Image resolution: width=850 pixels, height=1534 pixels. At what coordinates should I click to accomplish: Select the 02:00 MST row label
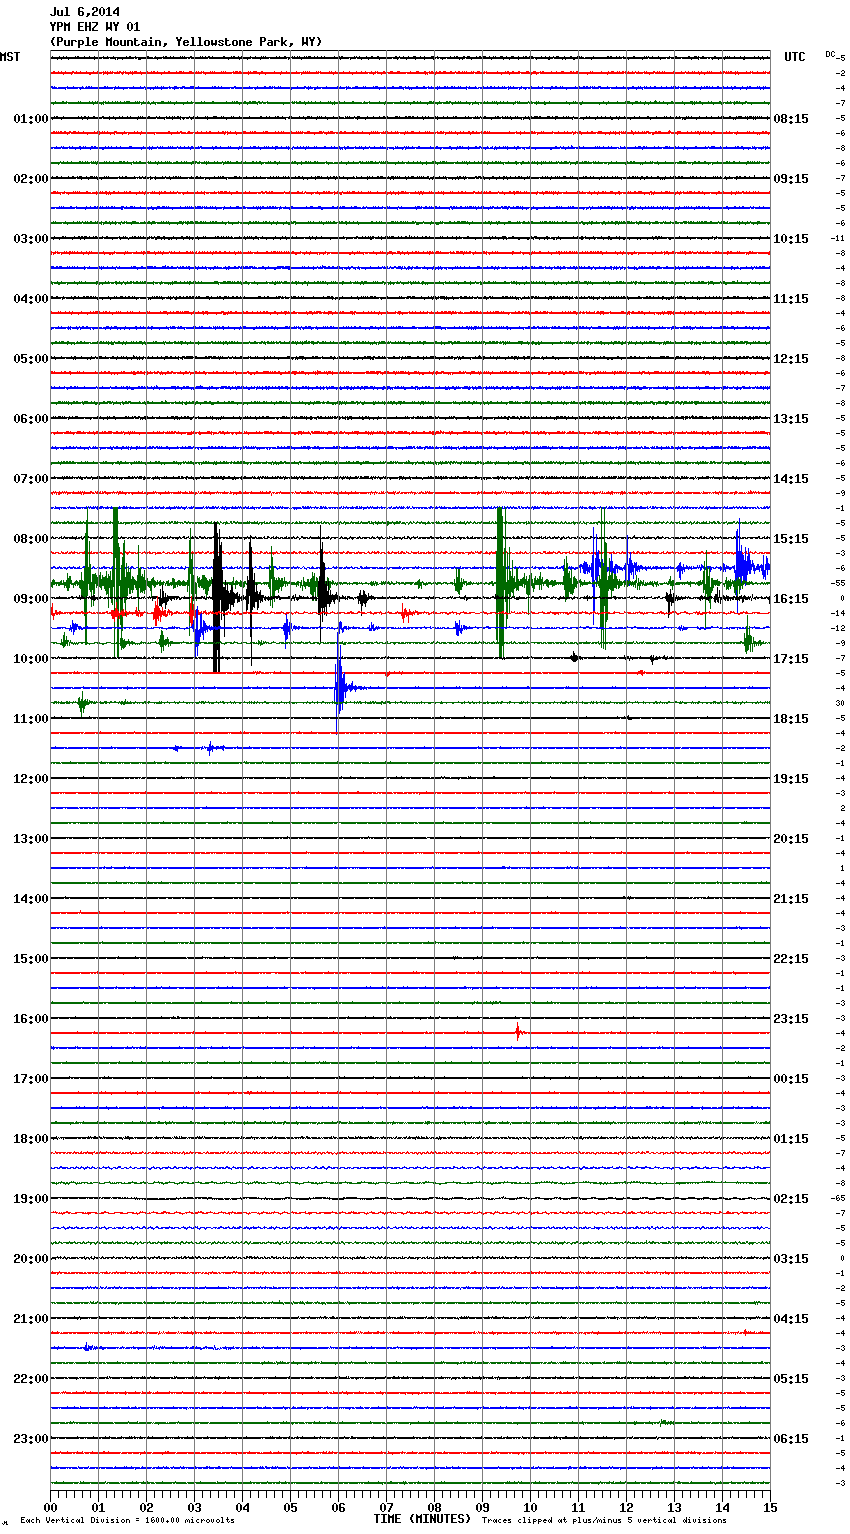31,179
